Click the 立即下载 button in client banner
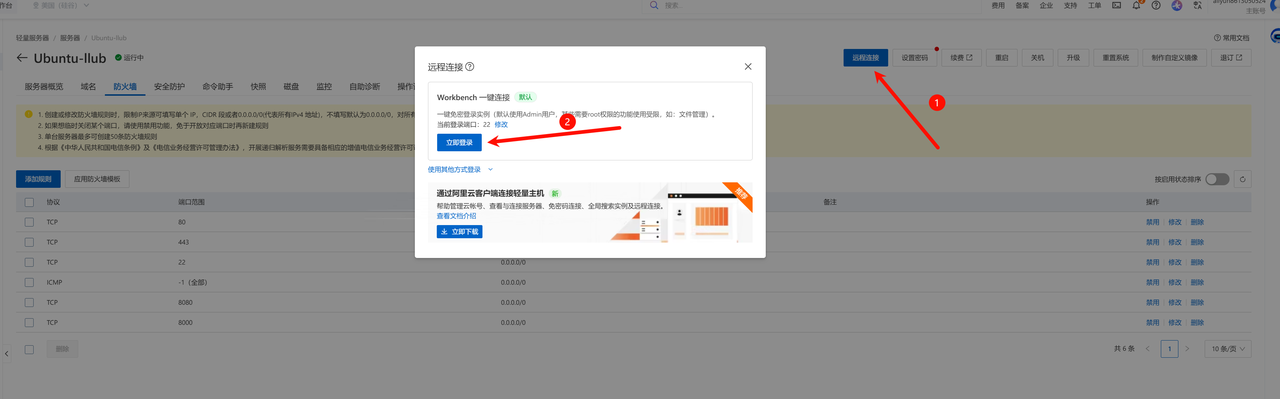 (459, 231)
